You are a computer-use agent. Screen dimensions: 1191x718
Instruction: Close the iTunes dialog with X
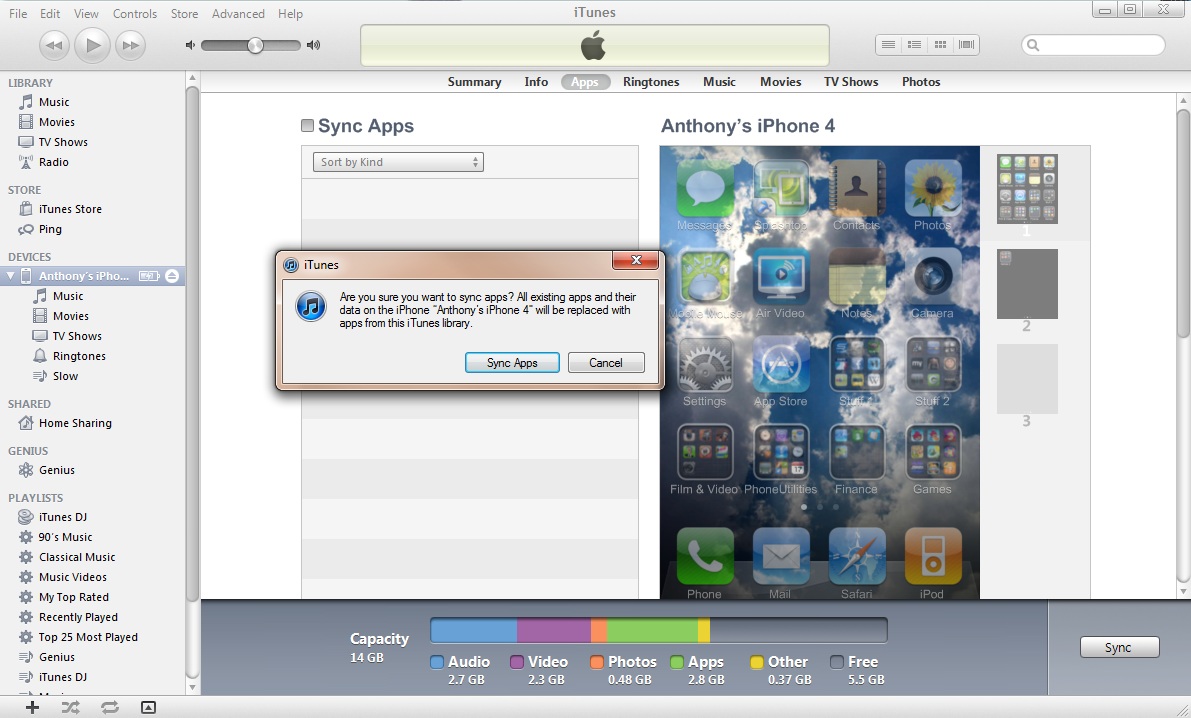point(636,261)
